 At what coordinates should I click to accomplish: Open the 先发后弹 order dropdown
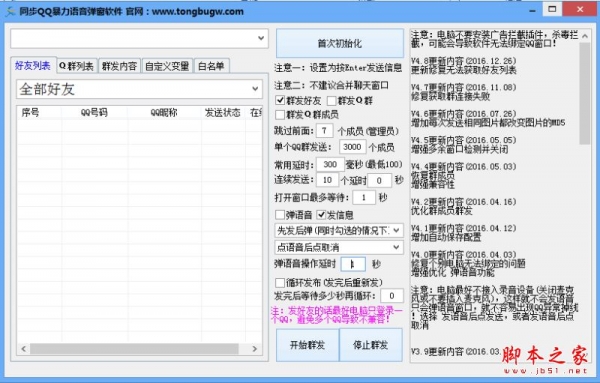[x=339, y=230]
